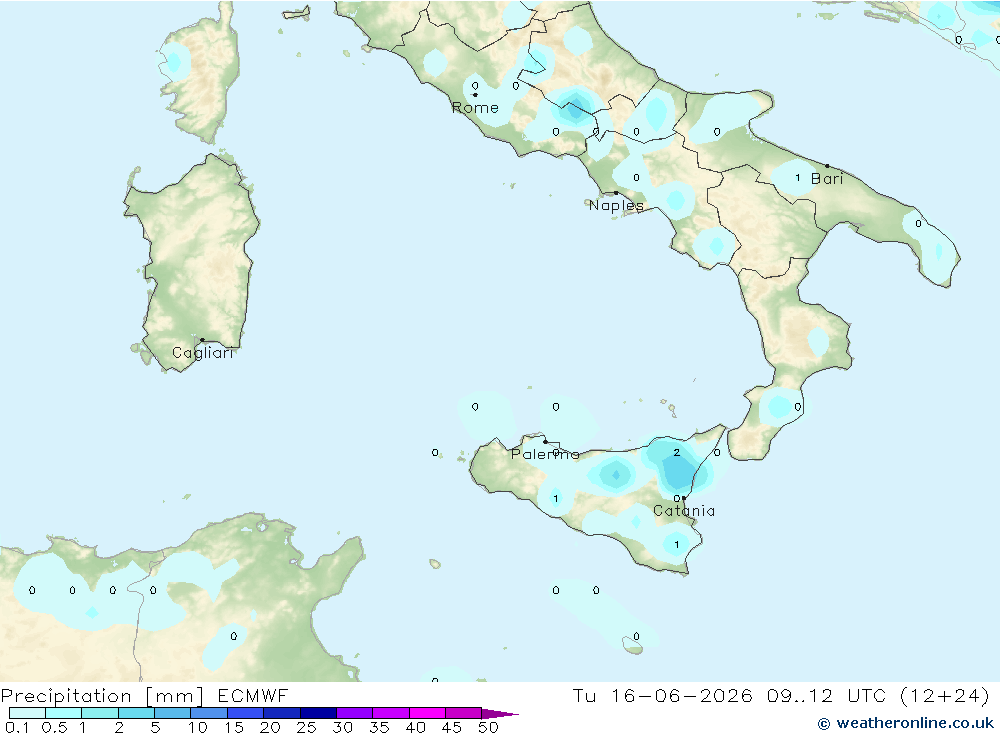Click the 0.1–0.5 mm legend color
Viewport: 1000px width, 733px height.
click(x=27, y=713)
